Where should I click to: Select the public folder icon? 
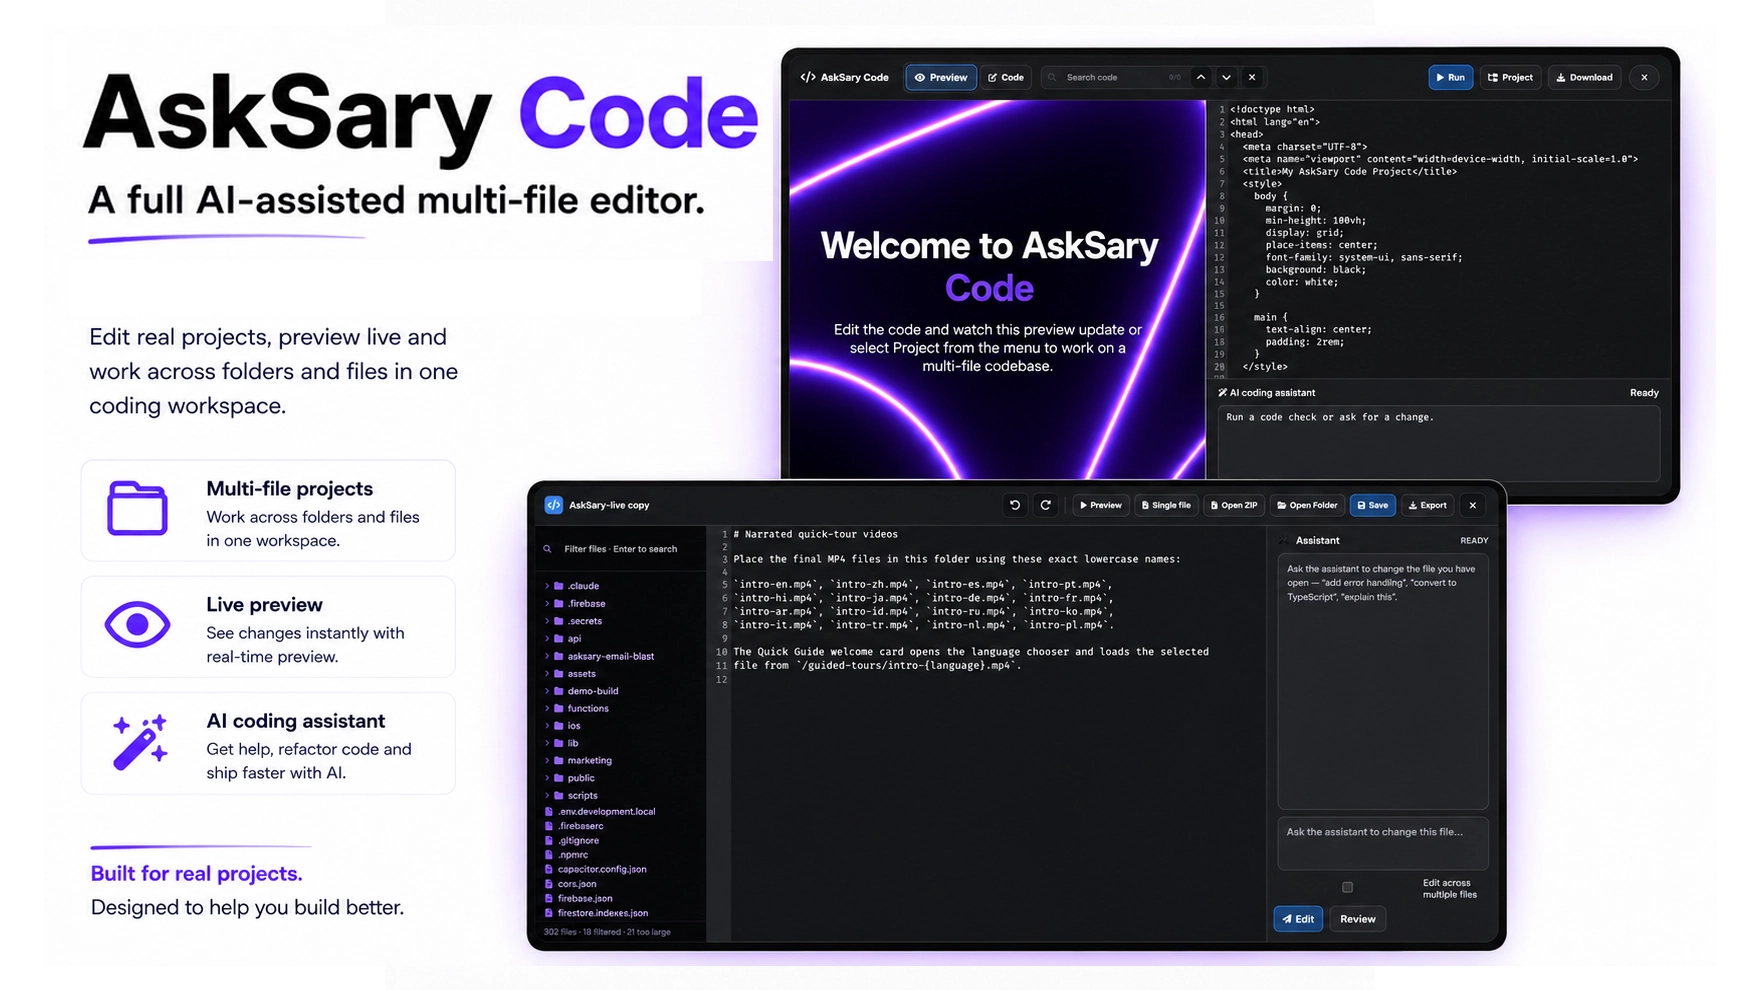click(x=559, y=778)
